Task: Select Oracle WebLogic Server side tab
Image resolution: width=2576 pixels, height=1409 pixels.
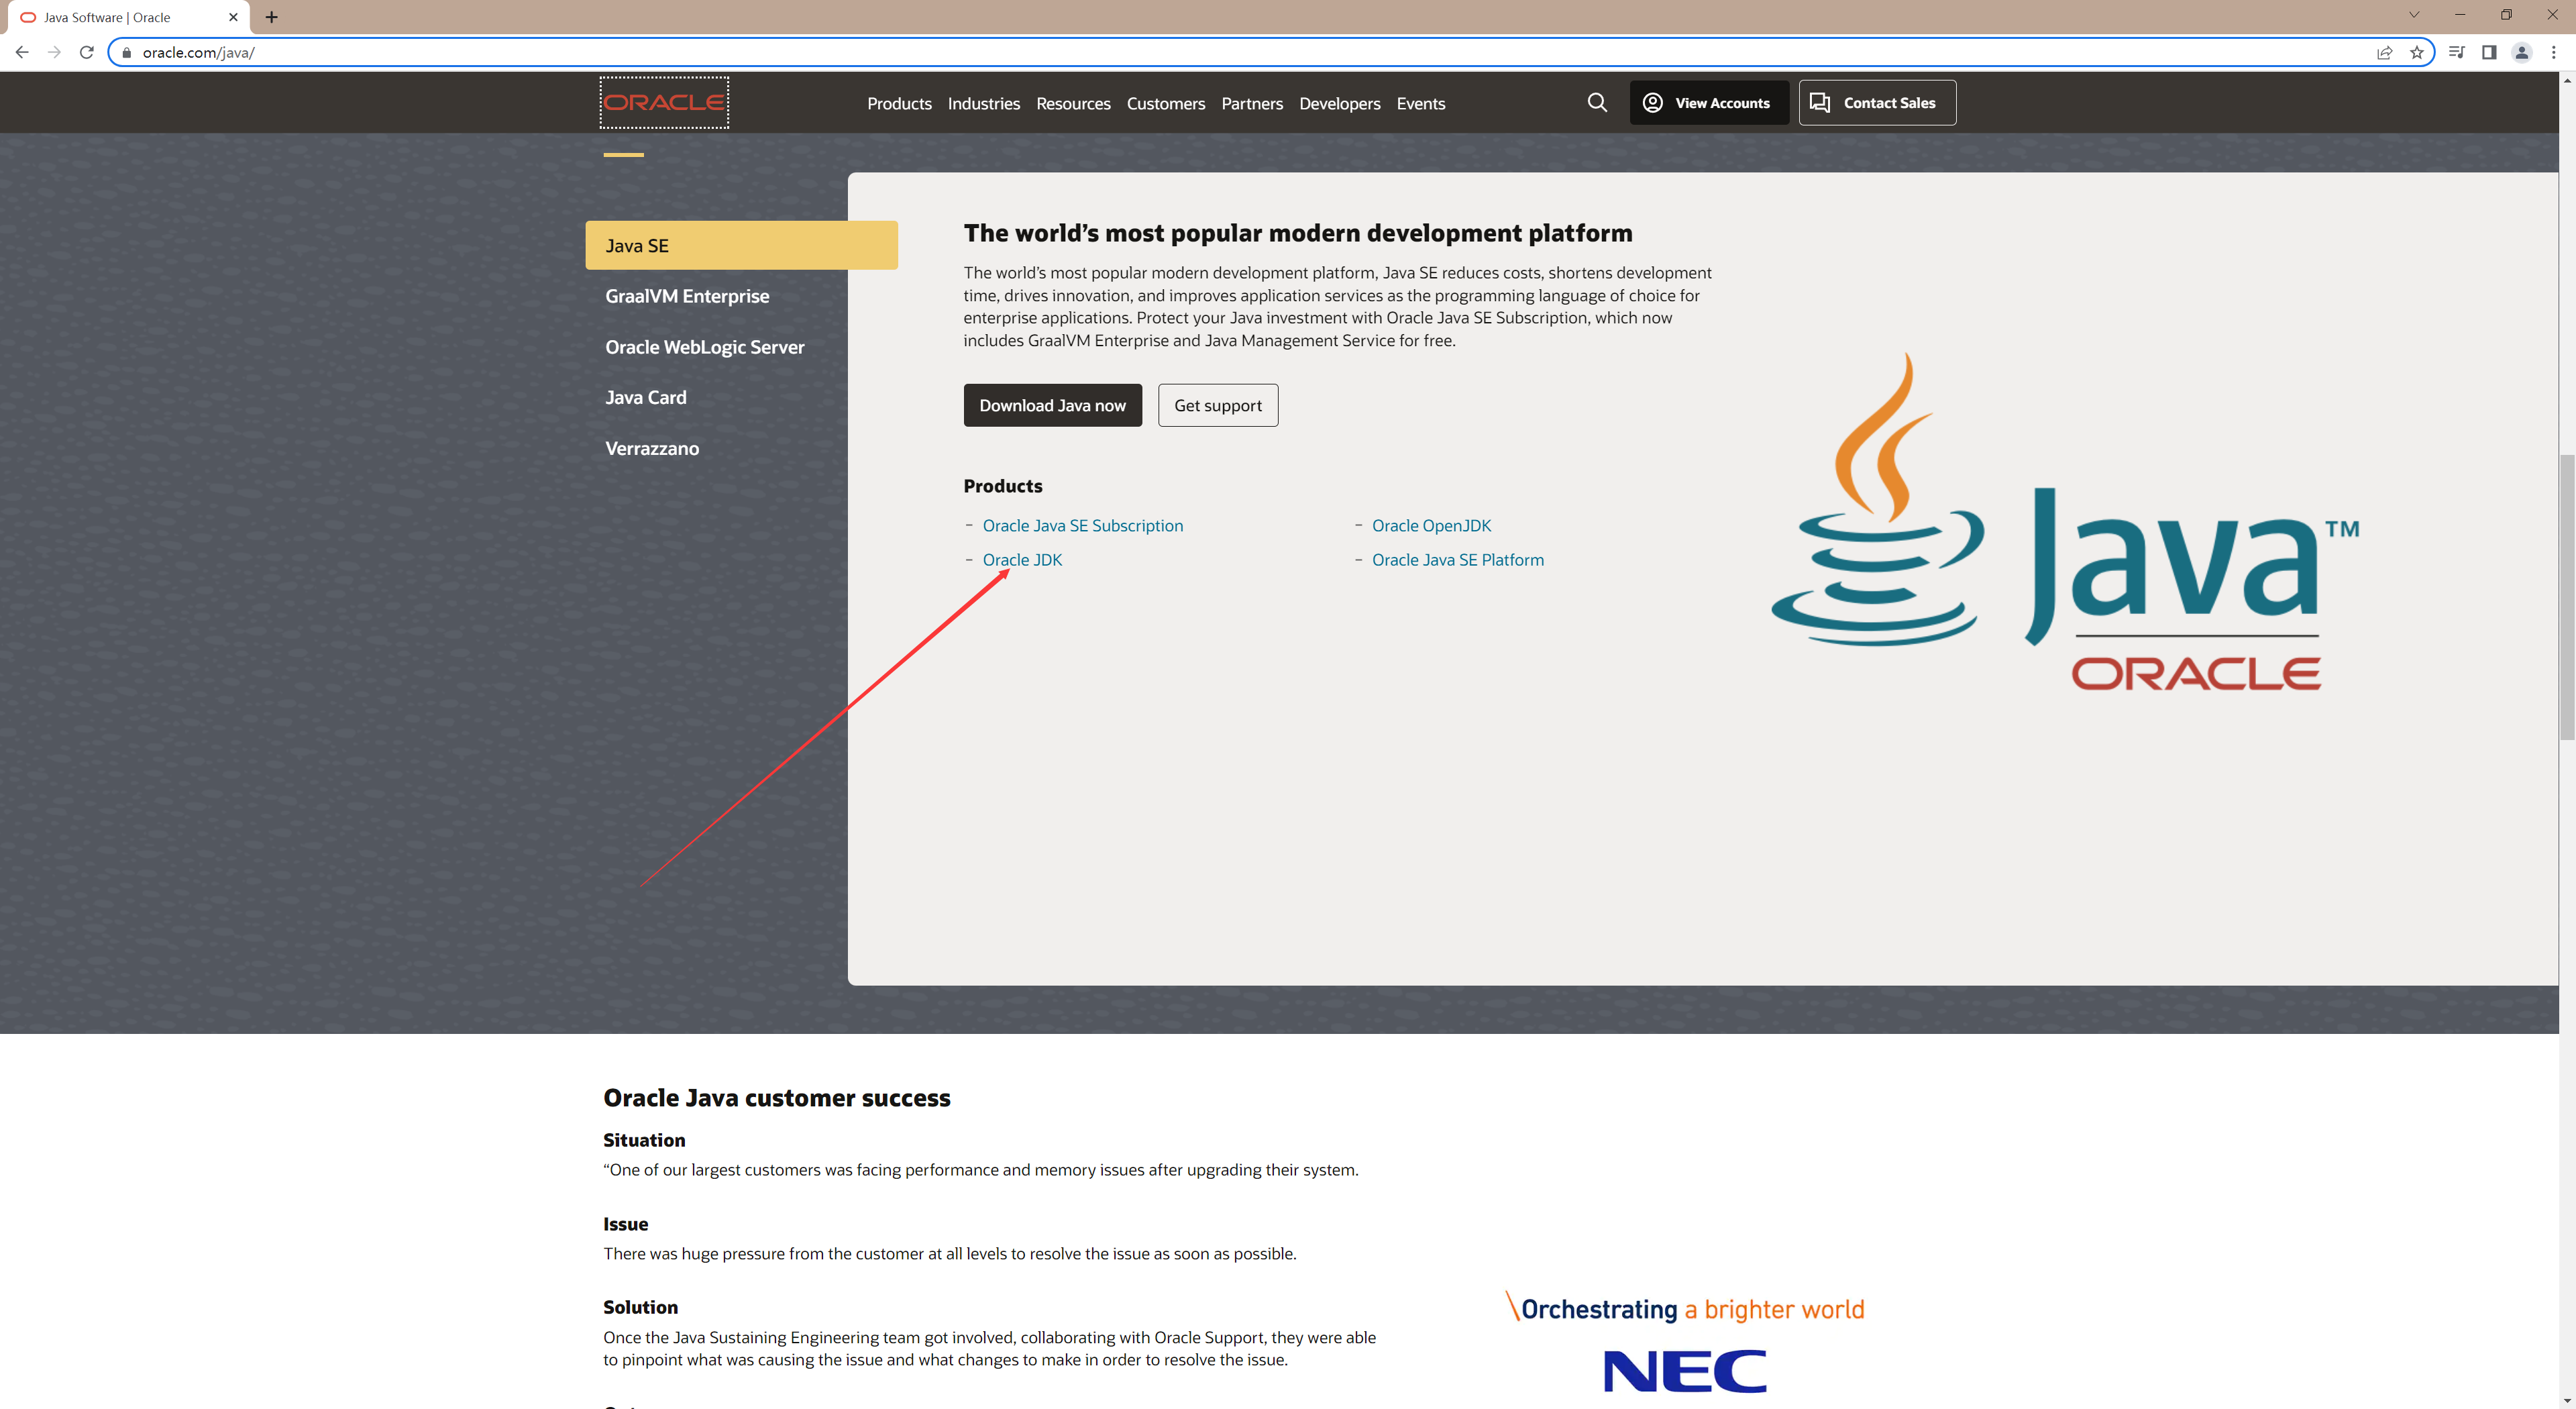Action: pyautogui.click(x=704, y=347)
